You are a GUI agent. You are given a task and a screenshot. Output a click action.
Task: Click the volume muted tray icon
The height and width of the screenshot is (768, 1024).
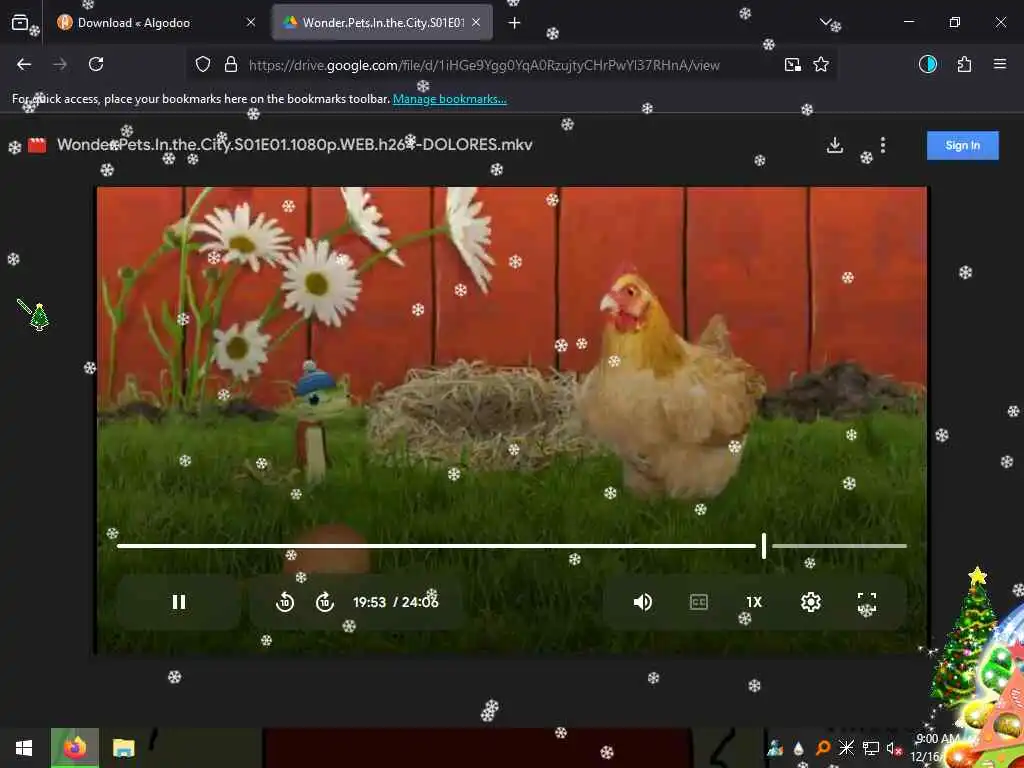coord(893,748)
